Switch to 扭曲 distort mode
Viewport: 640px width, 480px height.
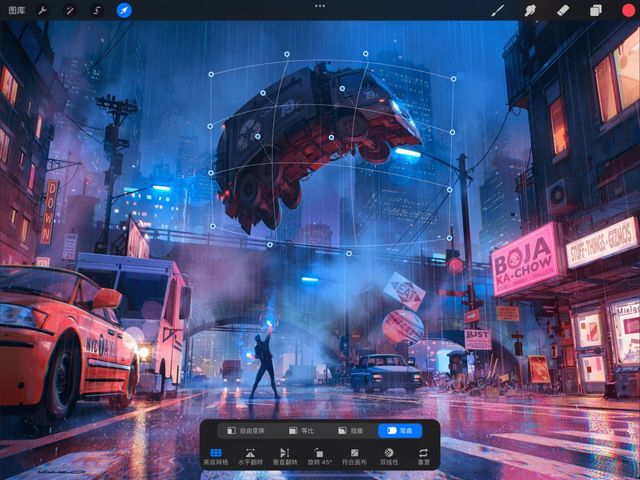pos(351,431)
